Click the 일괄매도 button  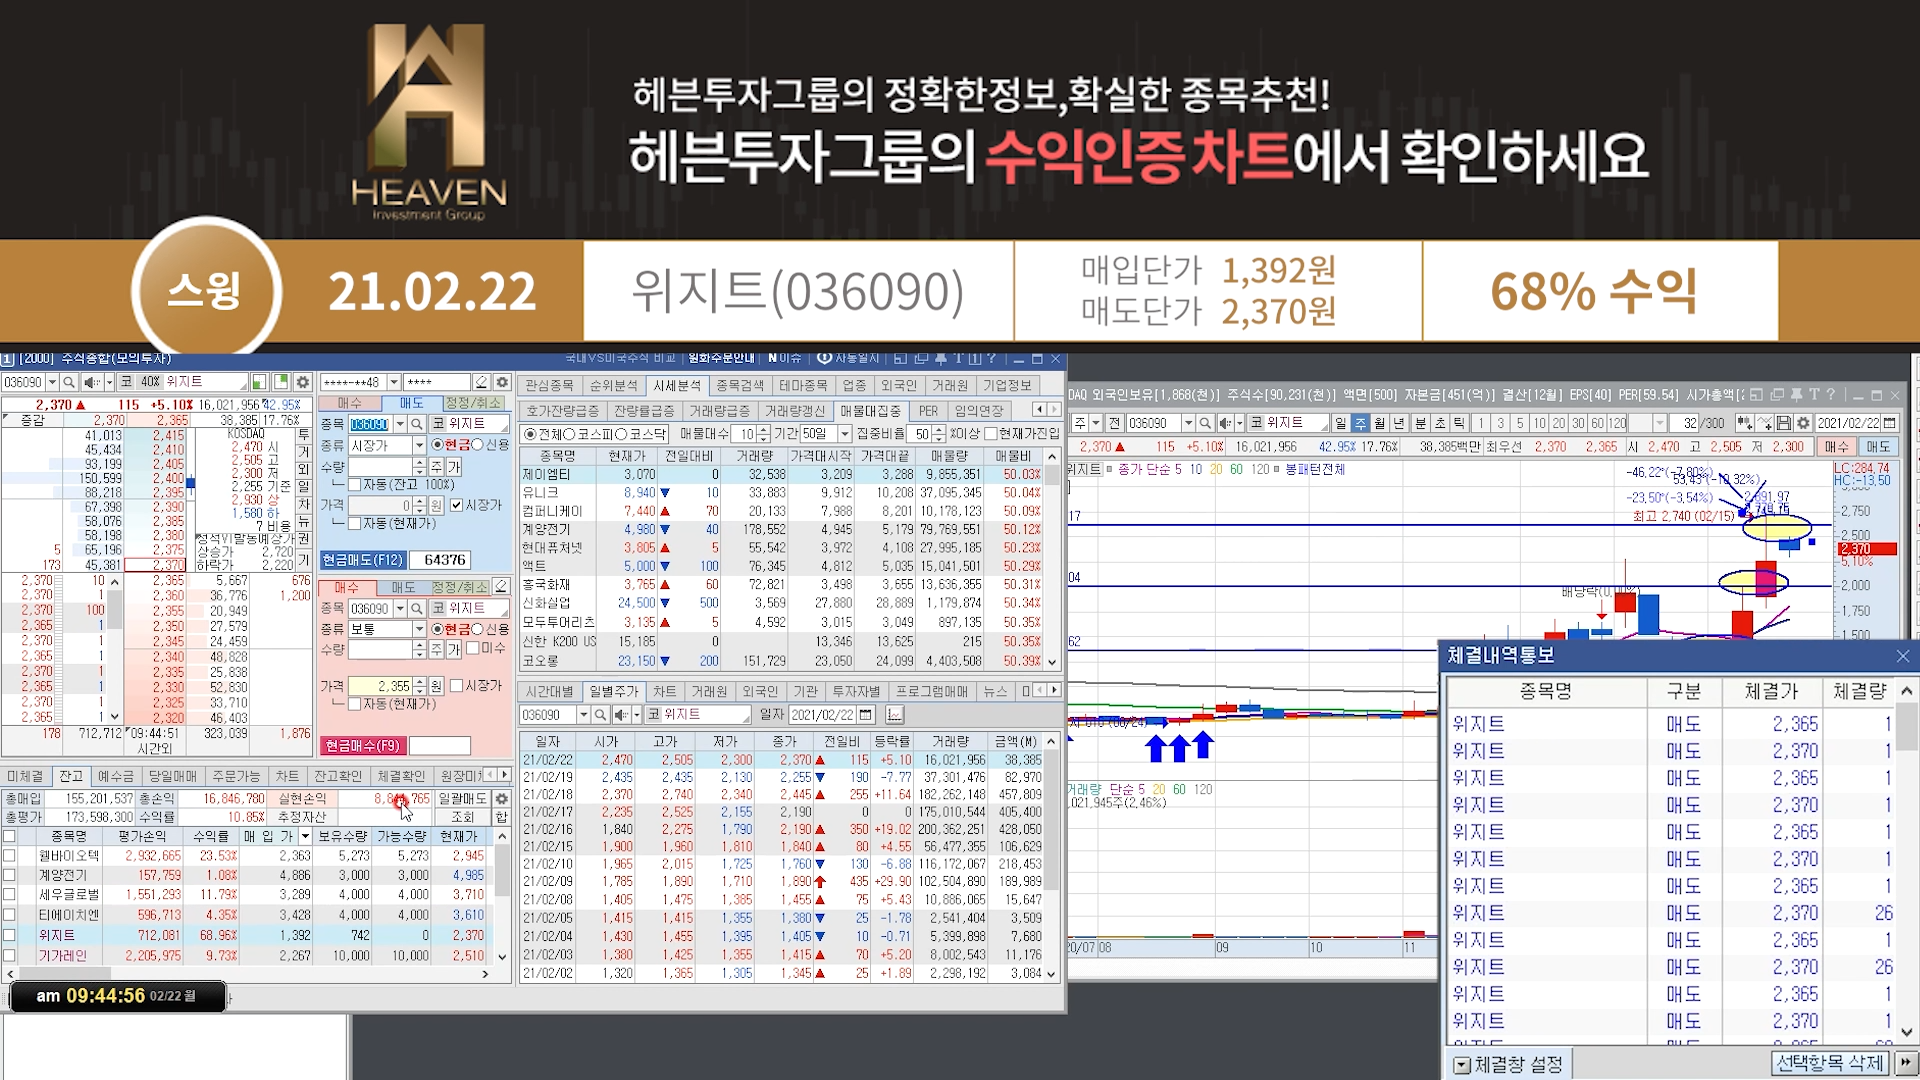pos(463,799)
